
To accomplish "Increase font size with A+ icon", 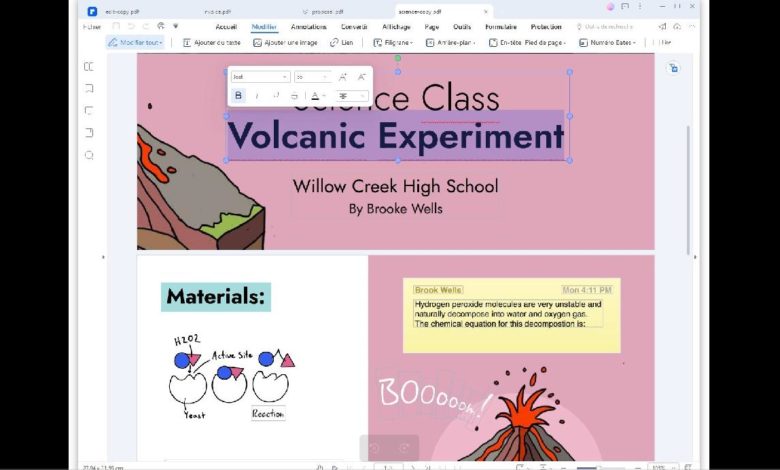I will point(343,77).
